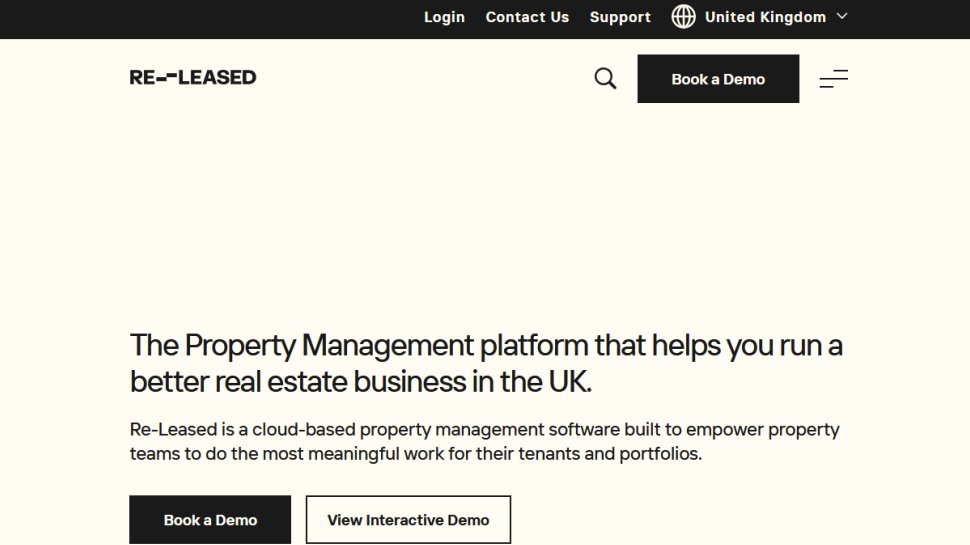The height and width of the screenshot is (545, 970).
Task: Click Book a Demo in header
Action: click(718, 79)
